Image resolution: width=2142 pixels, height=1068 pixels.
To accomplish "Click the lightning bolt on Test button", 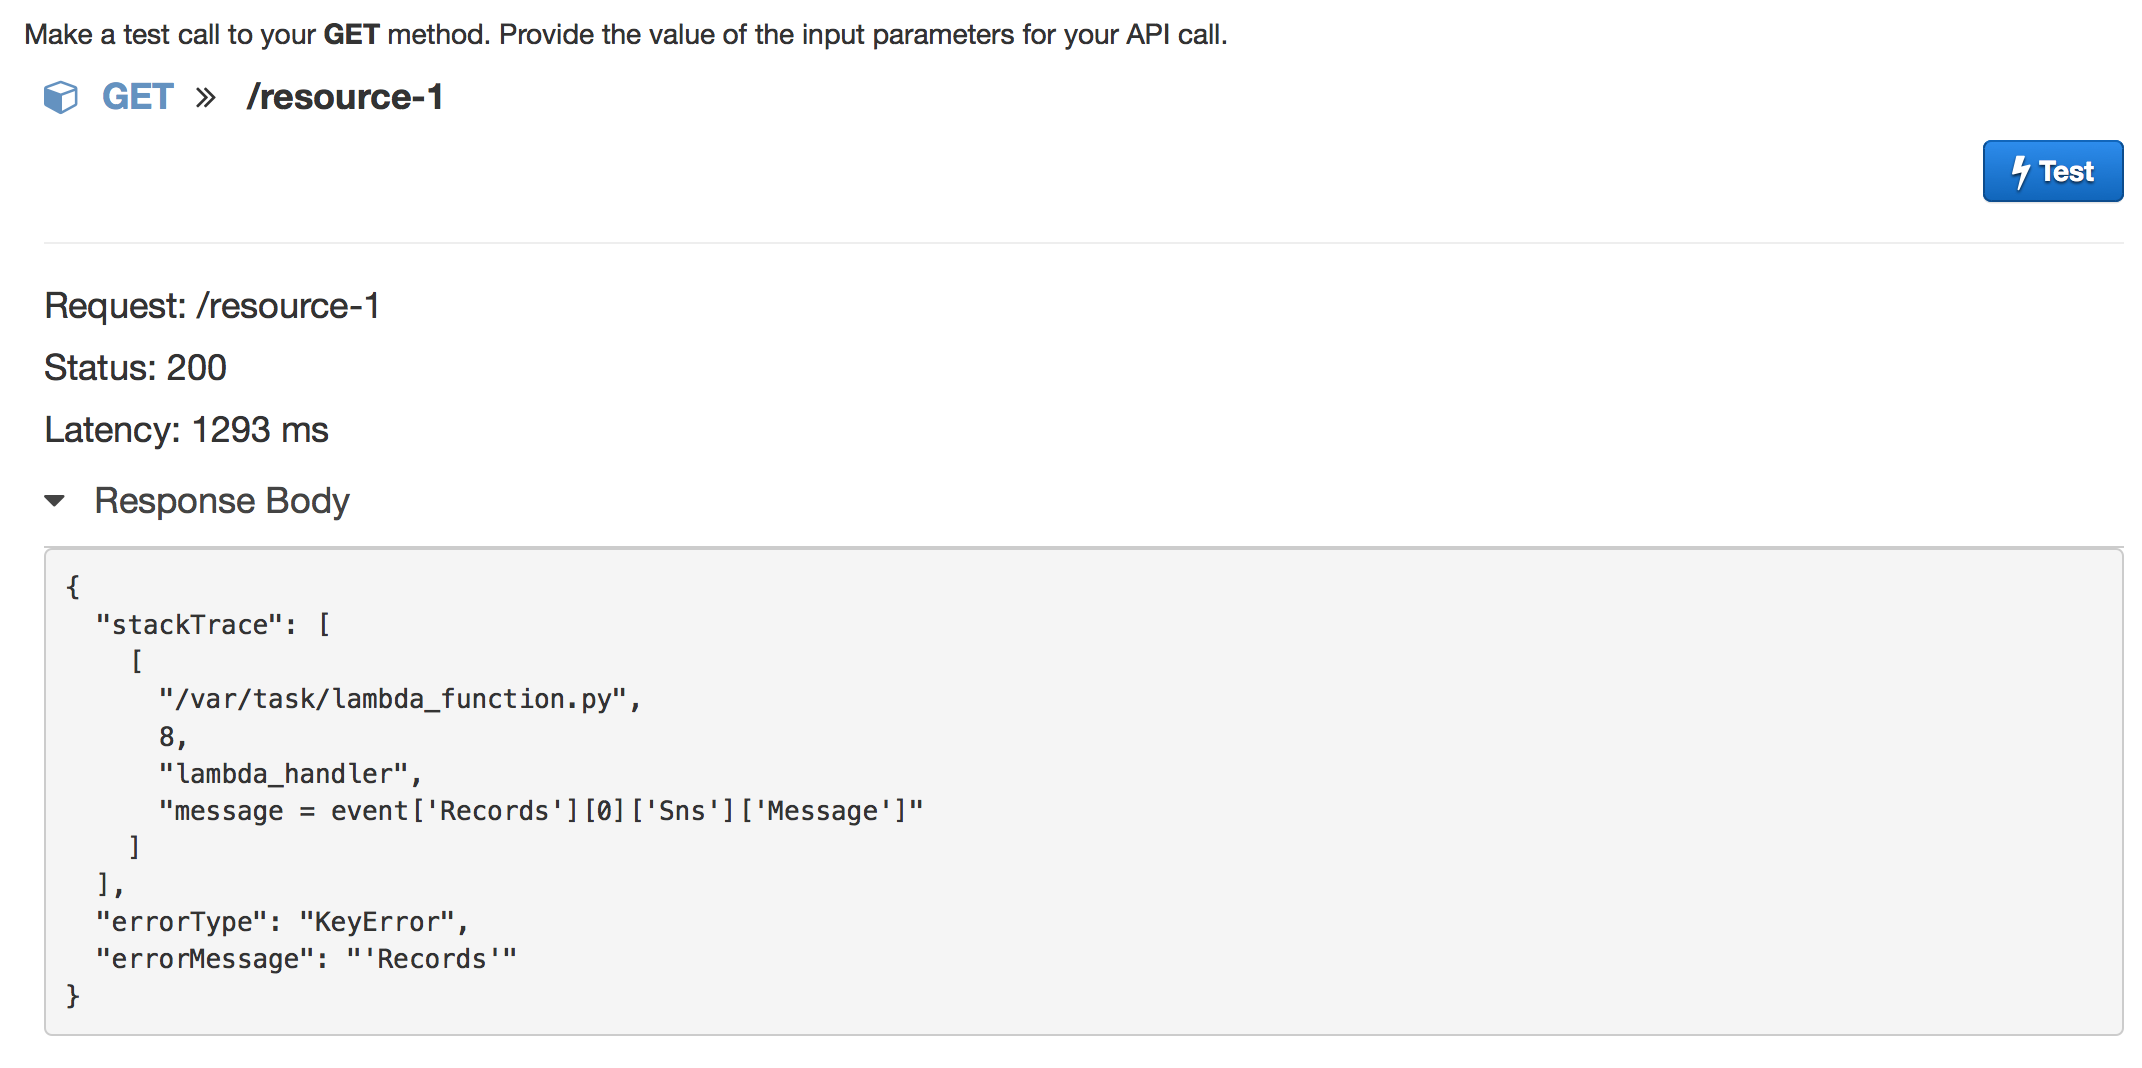I will point(2021,172).
